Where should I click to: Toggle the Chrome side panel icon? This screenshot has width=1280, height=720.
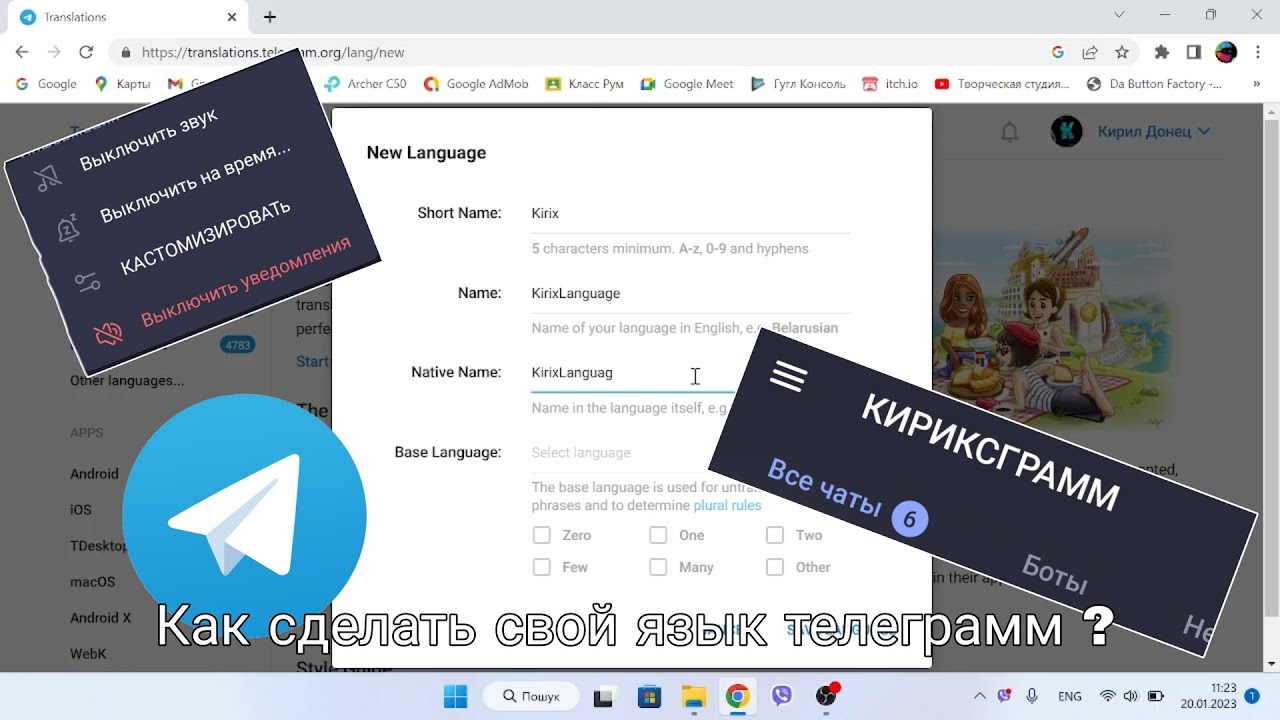point(1194,52)
